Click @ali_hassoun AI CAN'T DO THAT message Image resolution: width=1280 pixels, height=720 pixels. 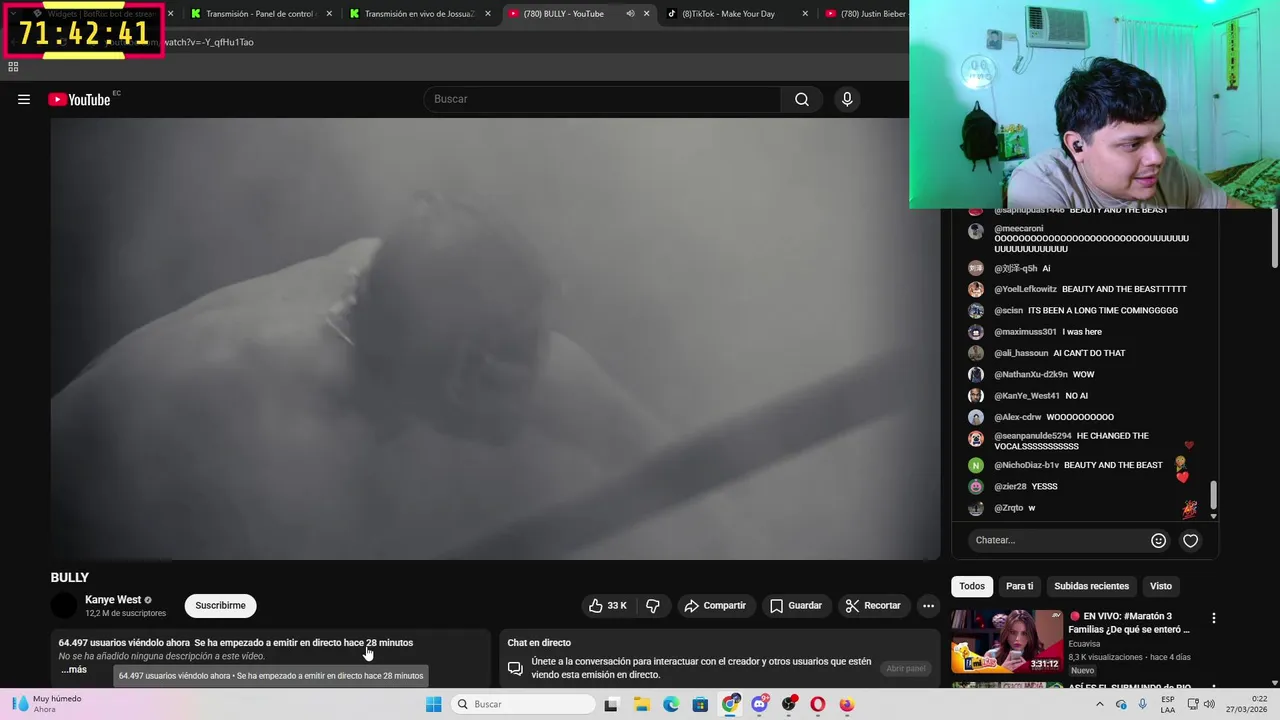(x=1059, y=353)
